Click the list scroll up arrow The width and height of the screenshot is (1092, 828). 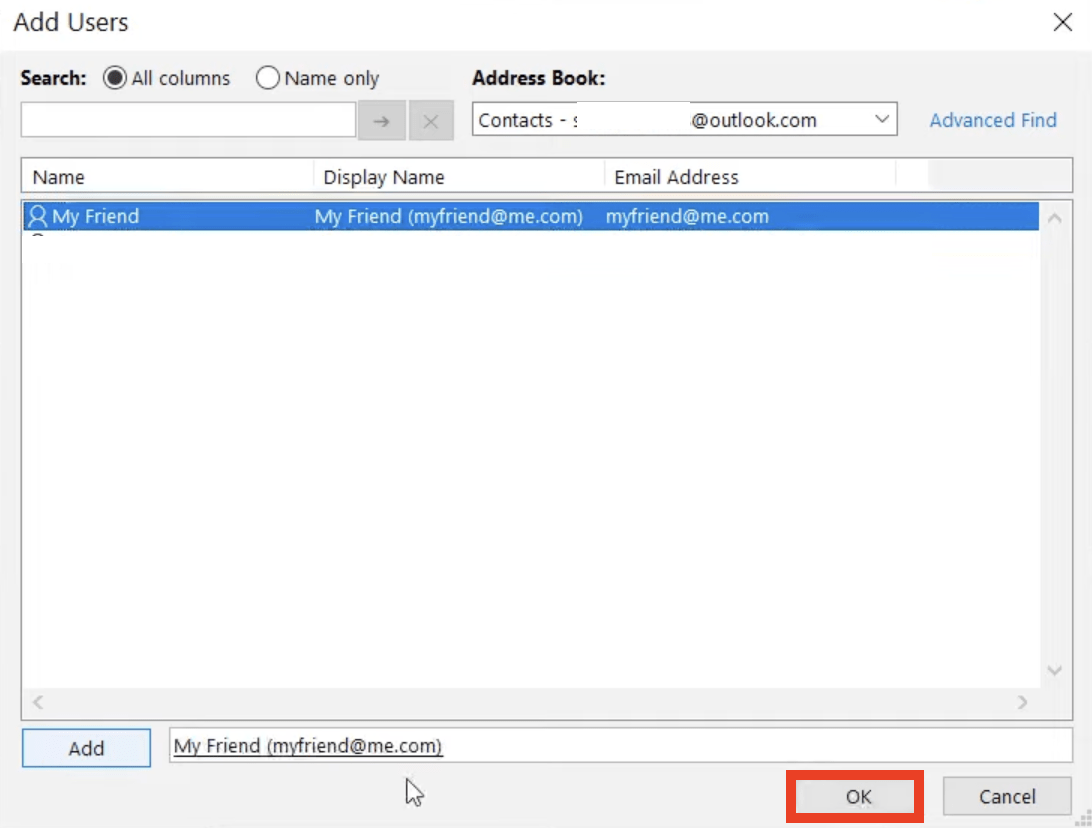point(1054,219)
